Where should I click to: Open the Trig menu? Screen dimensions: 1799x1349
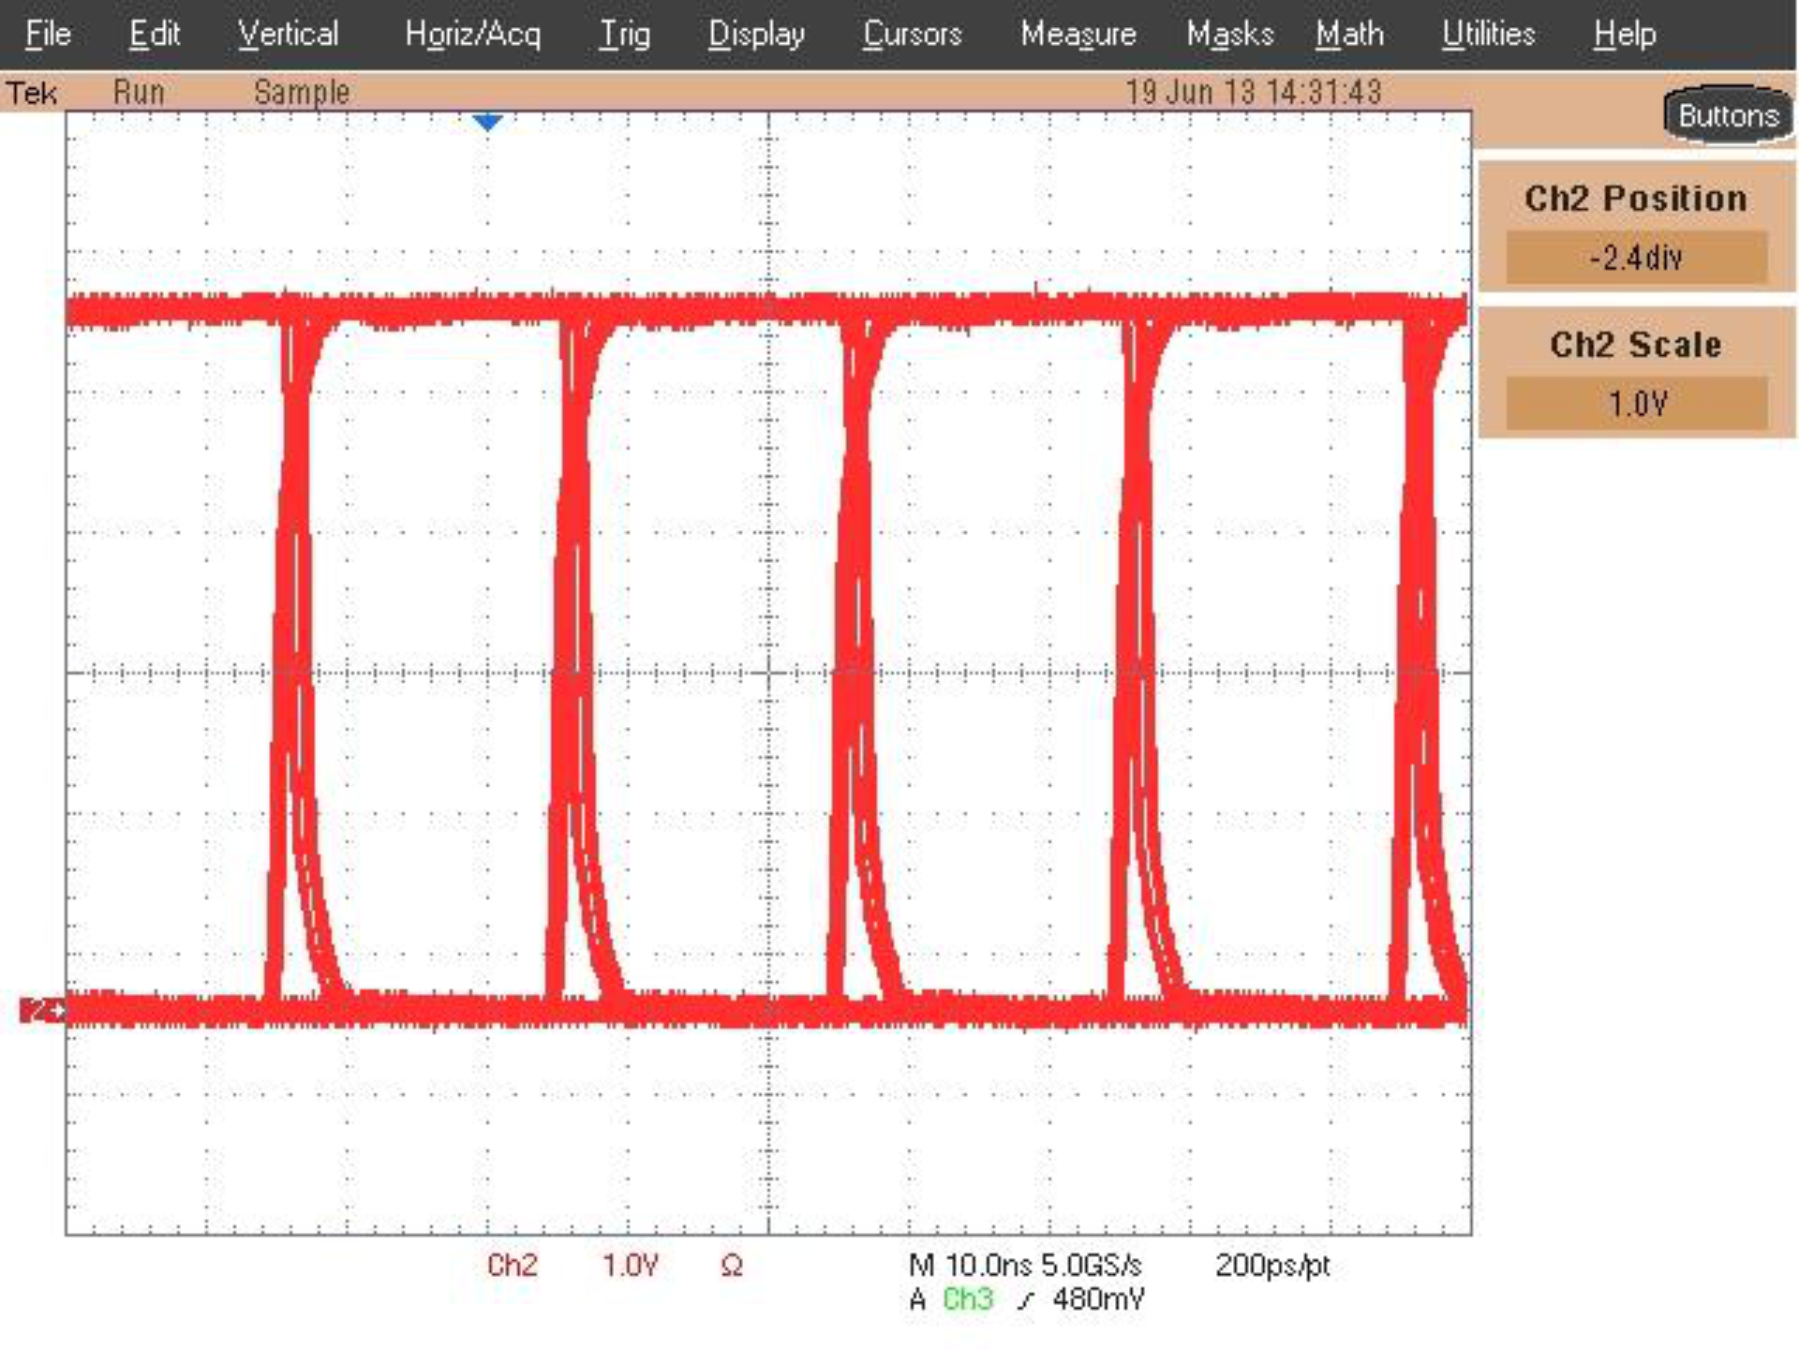click(625, 33)
